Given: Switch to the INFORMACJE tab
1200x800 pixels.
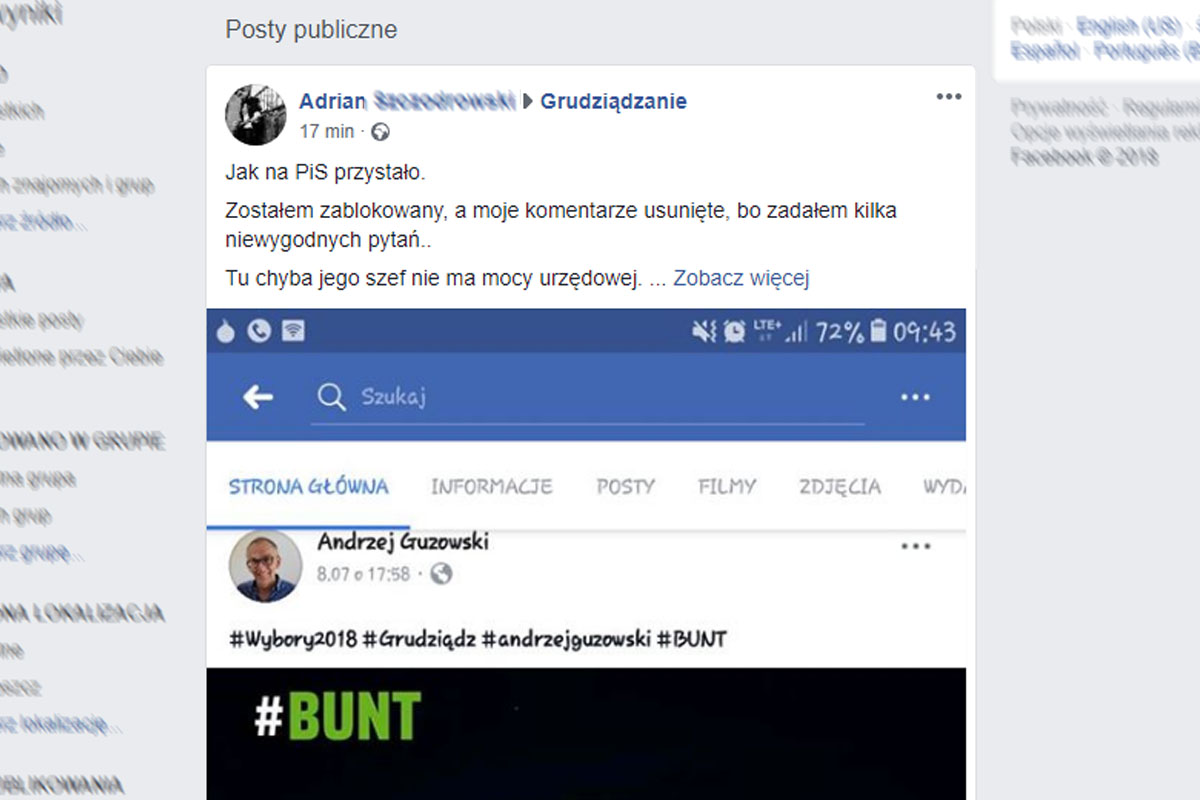Looking at the screenshot, I should 491,487.
